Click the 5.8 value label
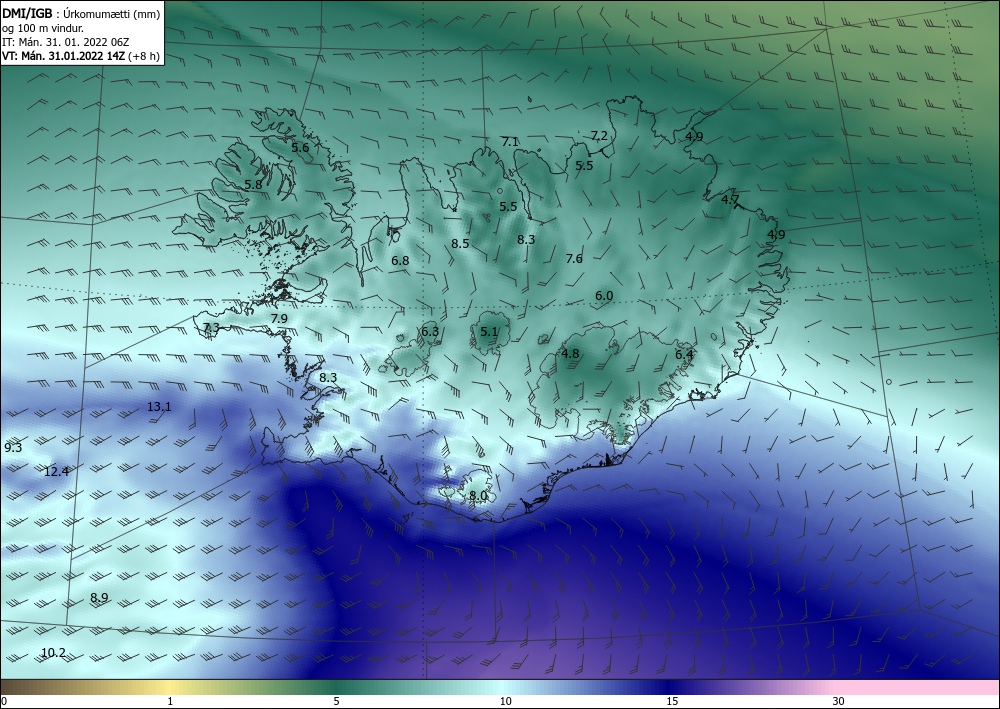1000x709 pixels. 253,185
